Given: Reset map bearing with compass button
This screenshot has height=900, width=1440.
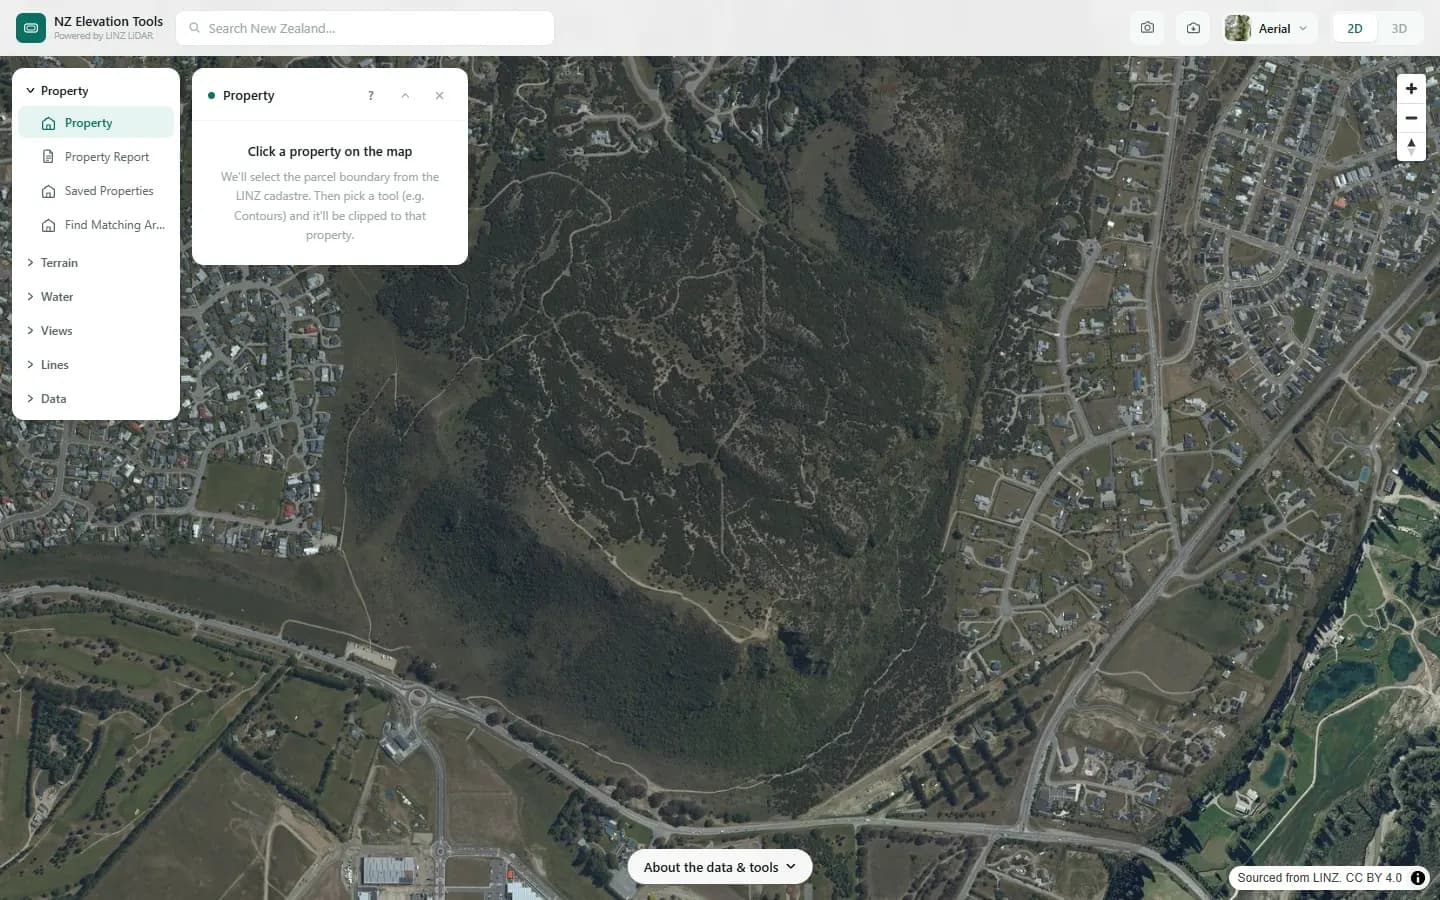Looking at the screenshot, I should 1411,147.
